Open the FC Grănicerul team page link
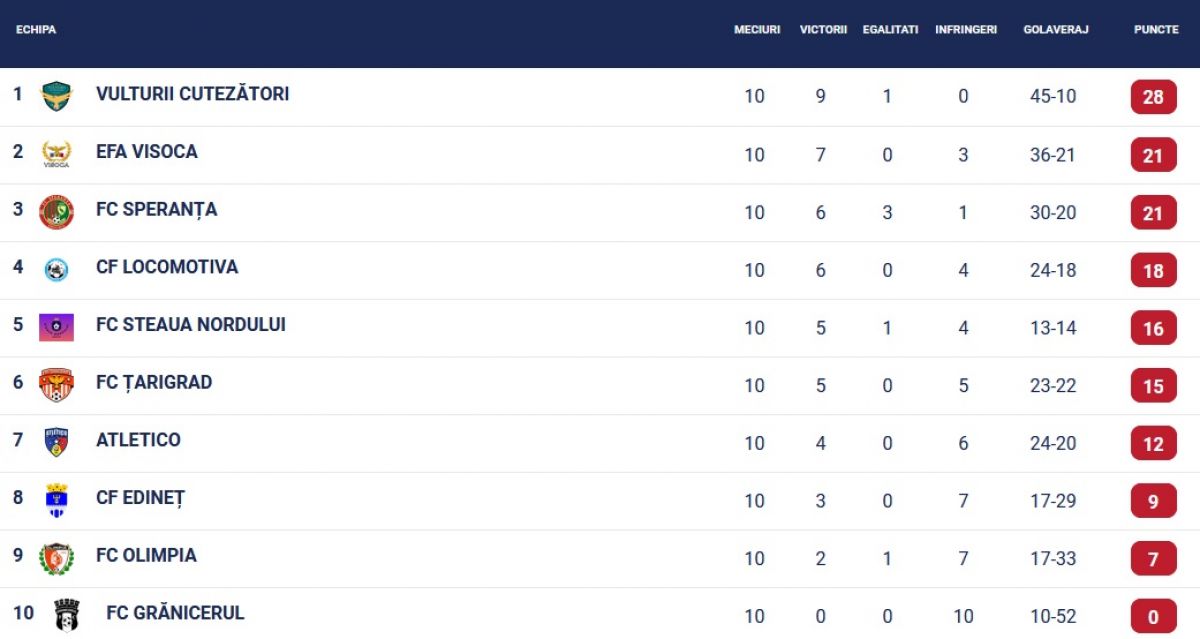 pos(175,613)
